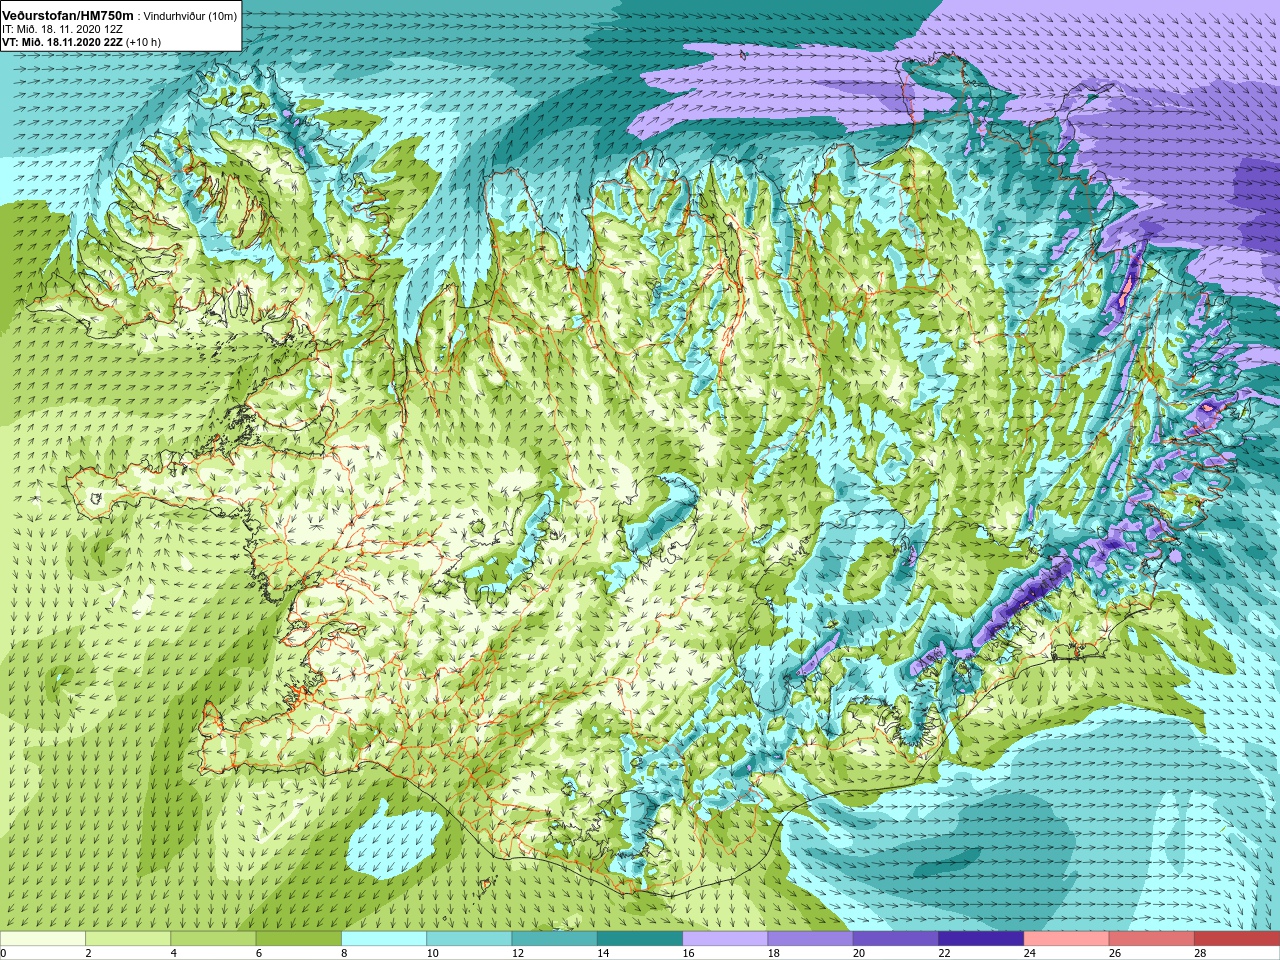
Task: Click the (+10 h) forecast offset text
Action: (143, 42)
